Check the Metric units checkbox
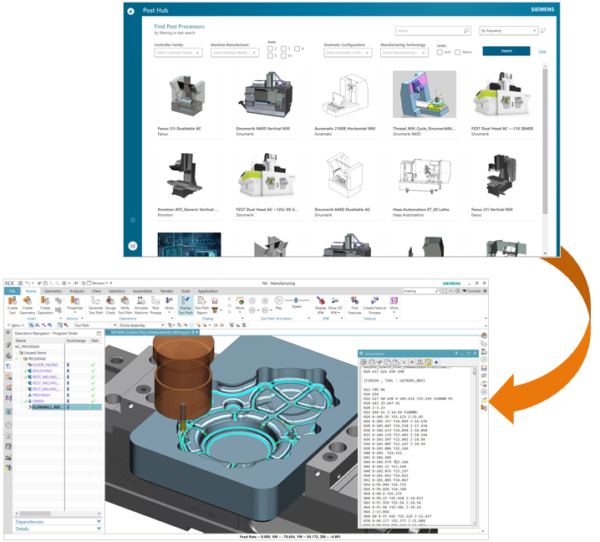This screenshot has height=542, width=600. [458, 52]
